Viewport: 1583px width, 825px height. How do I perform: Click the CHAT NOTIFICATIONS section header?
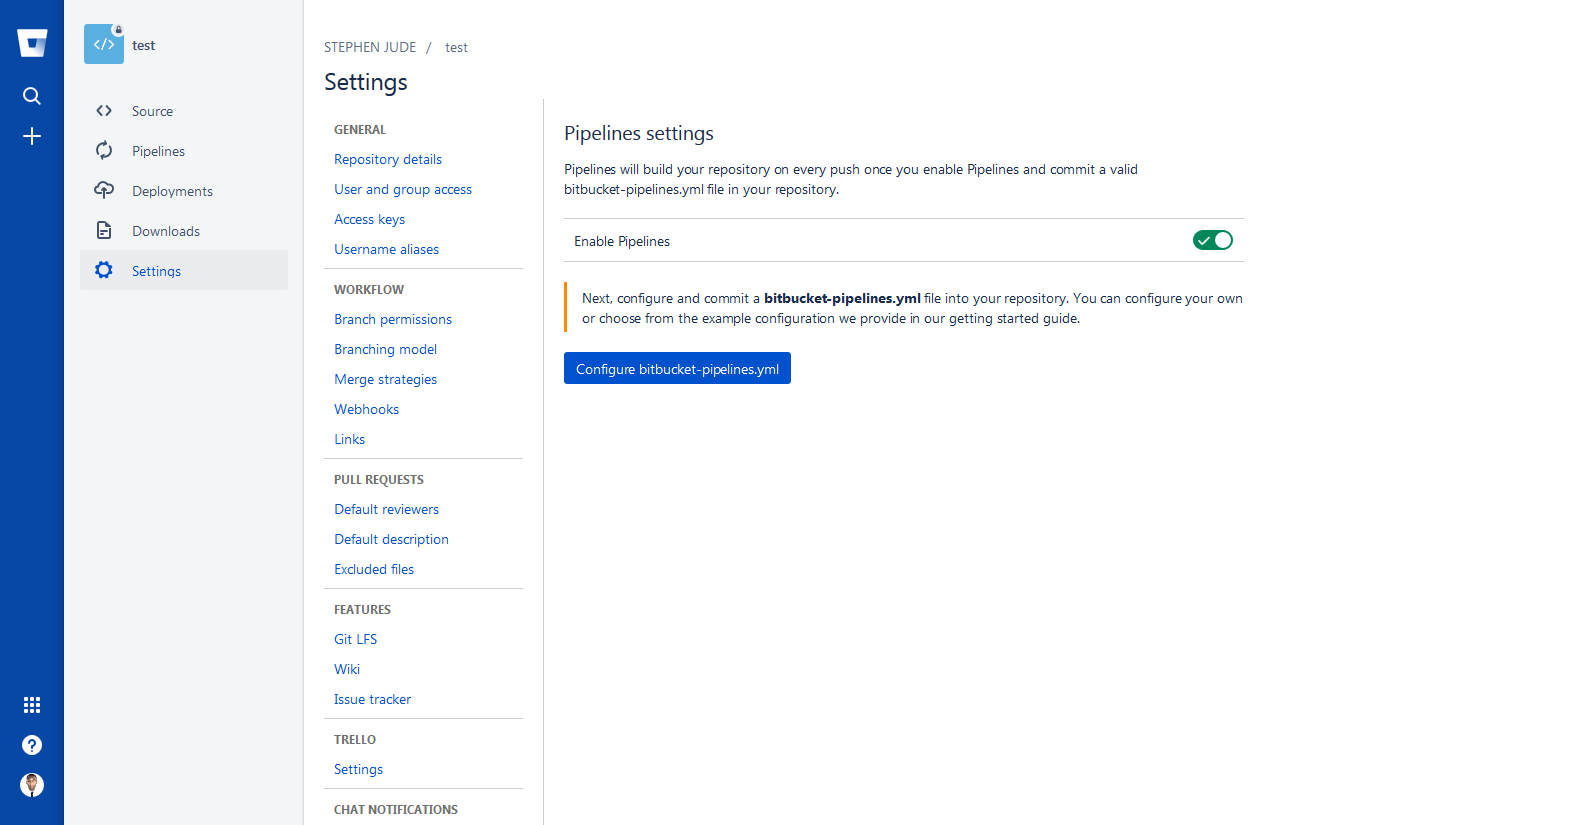[x=396, y=809]
